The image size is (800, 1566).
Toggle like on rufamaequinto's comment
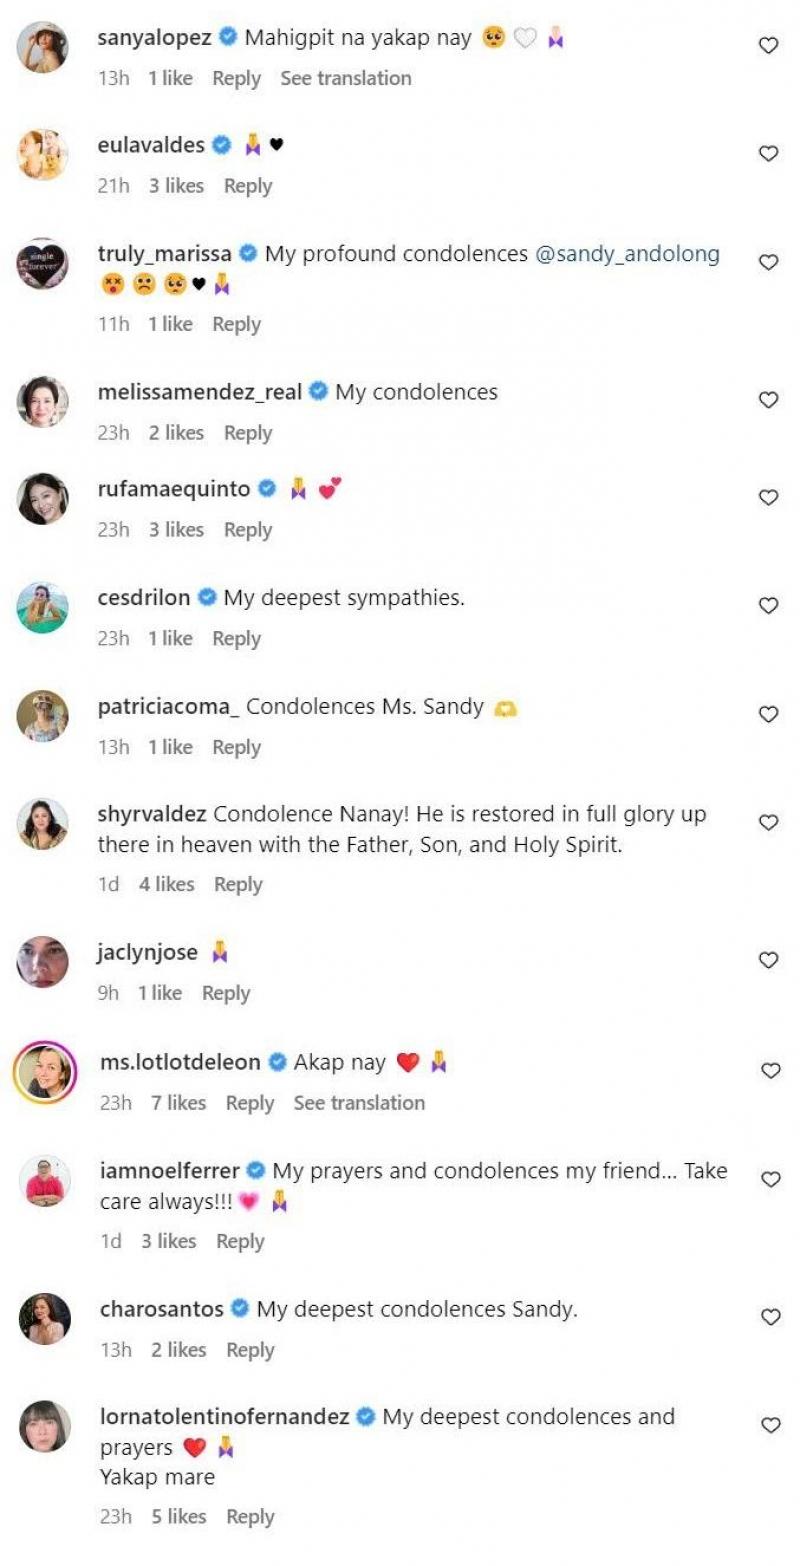pos(768,497)
